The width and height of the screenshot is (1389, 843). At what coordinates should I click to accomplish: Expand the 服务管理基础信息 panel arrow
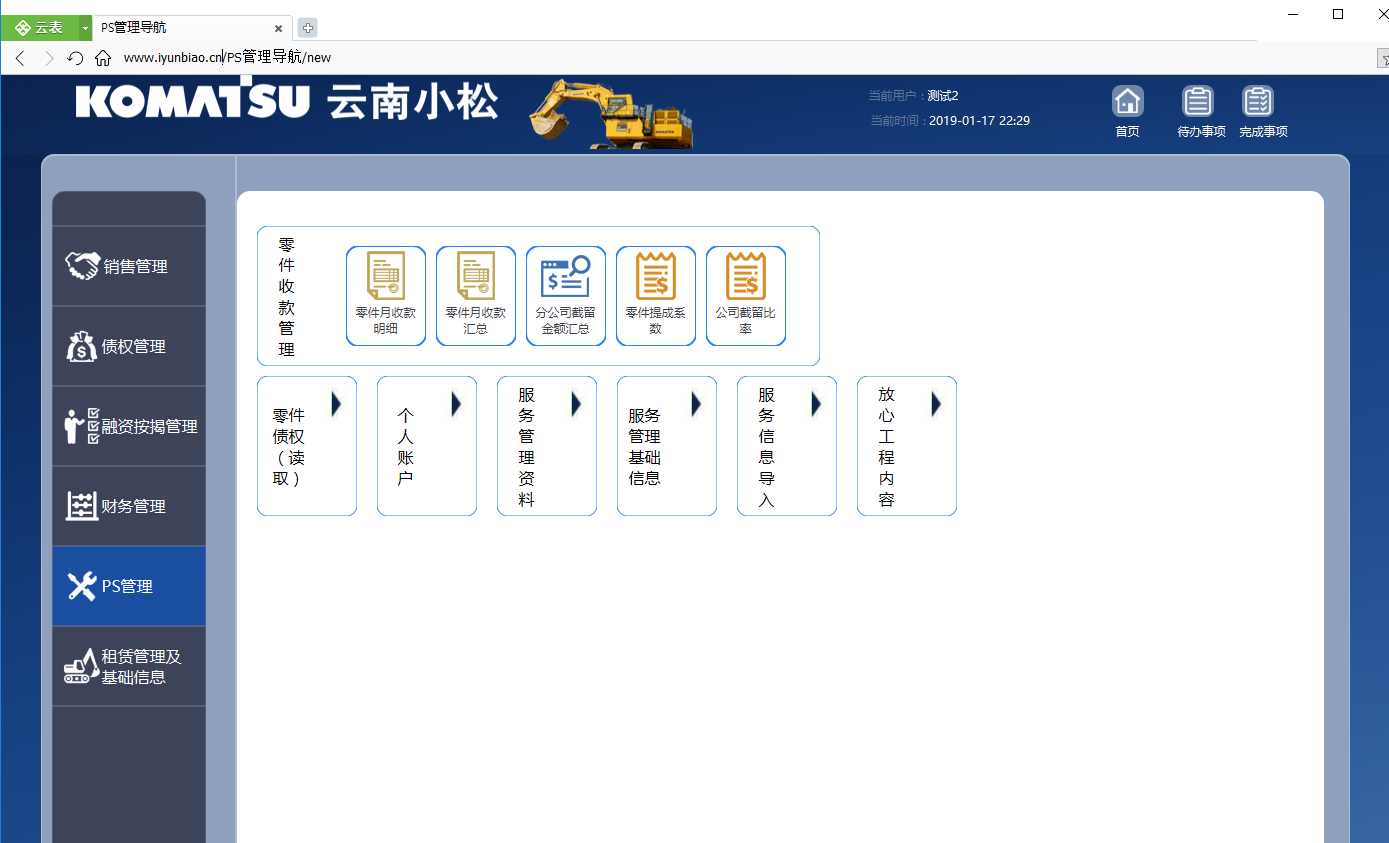697,404
